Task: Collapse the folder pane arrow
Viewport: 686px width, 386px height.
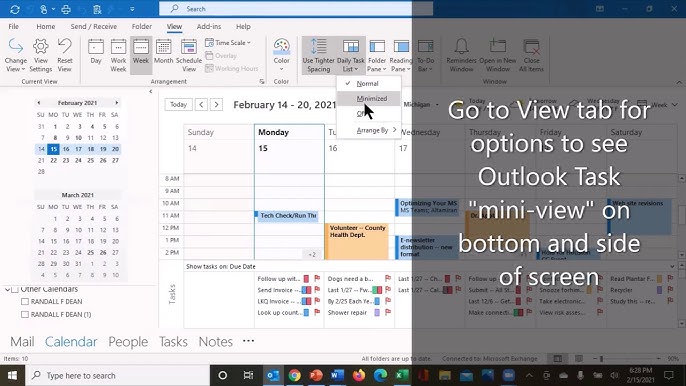Action: point(151,91)
